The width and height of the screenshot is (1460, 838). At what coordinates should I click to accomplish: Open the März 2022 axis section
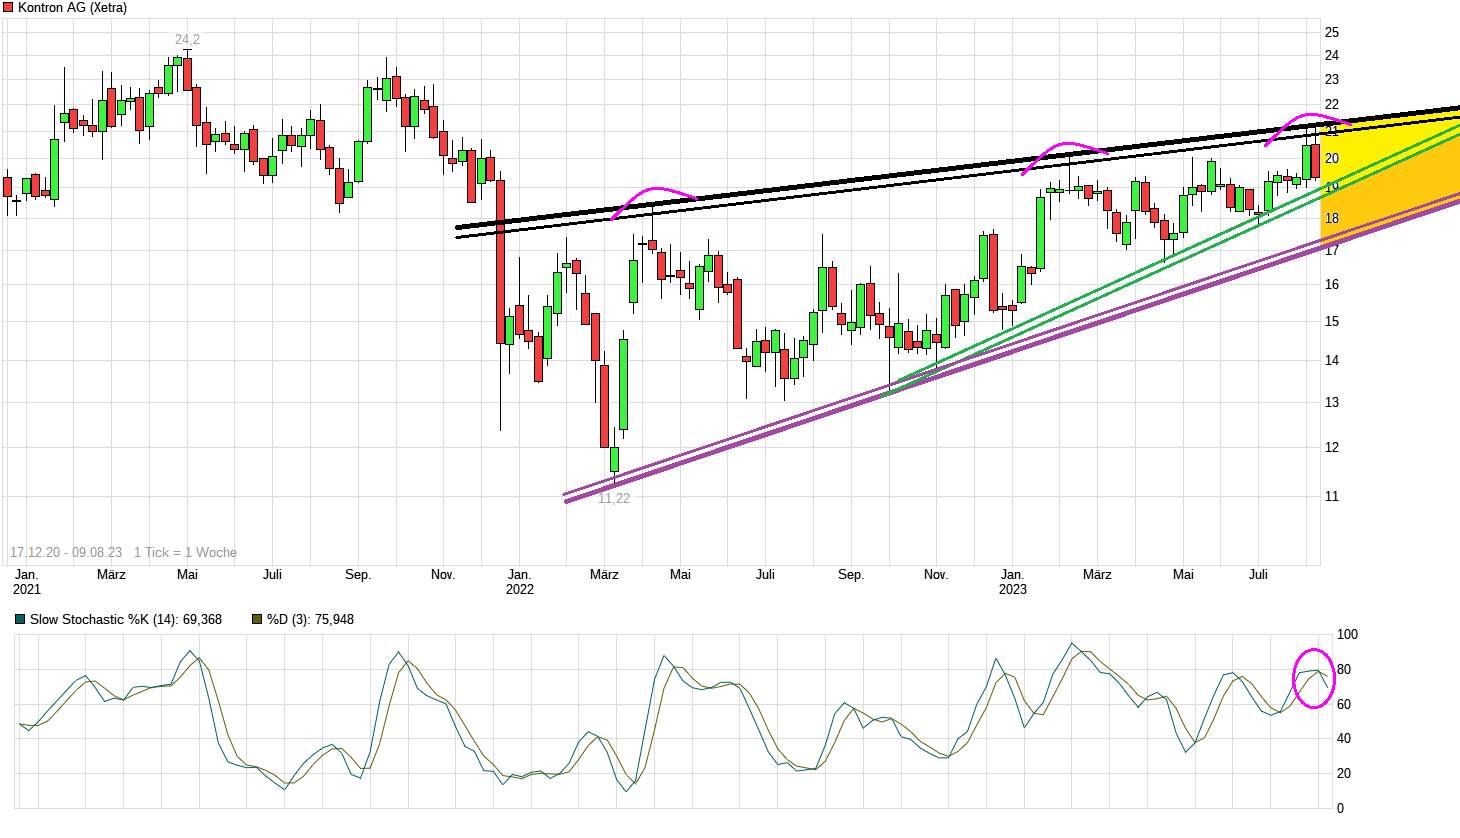604,575
